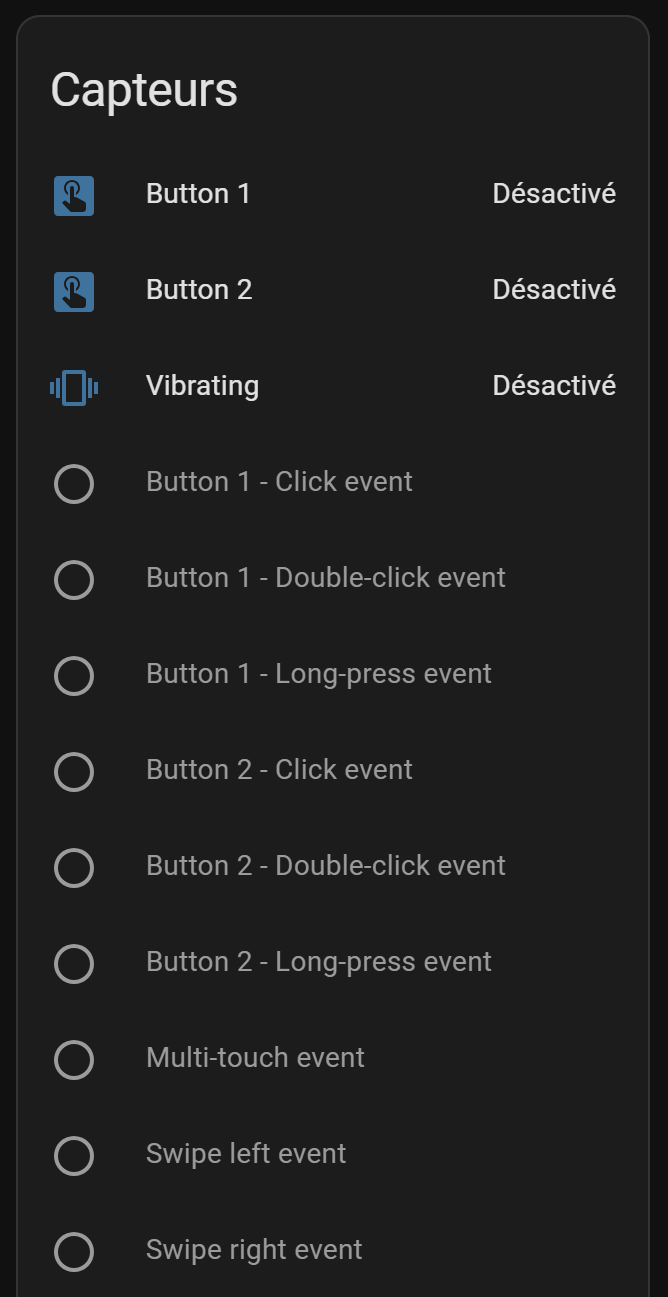Click circle icon beside Swipe left event

(74, 1155)
